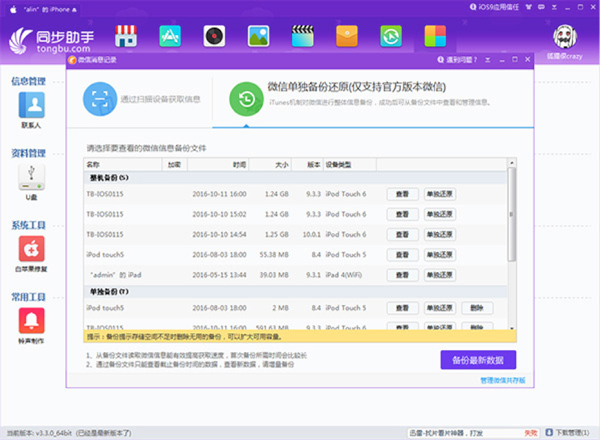Screen dimensions: 600x440
Task: Open the dropdown arrow in the main title bar
Action: [x=554, y=7]
